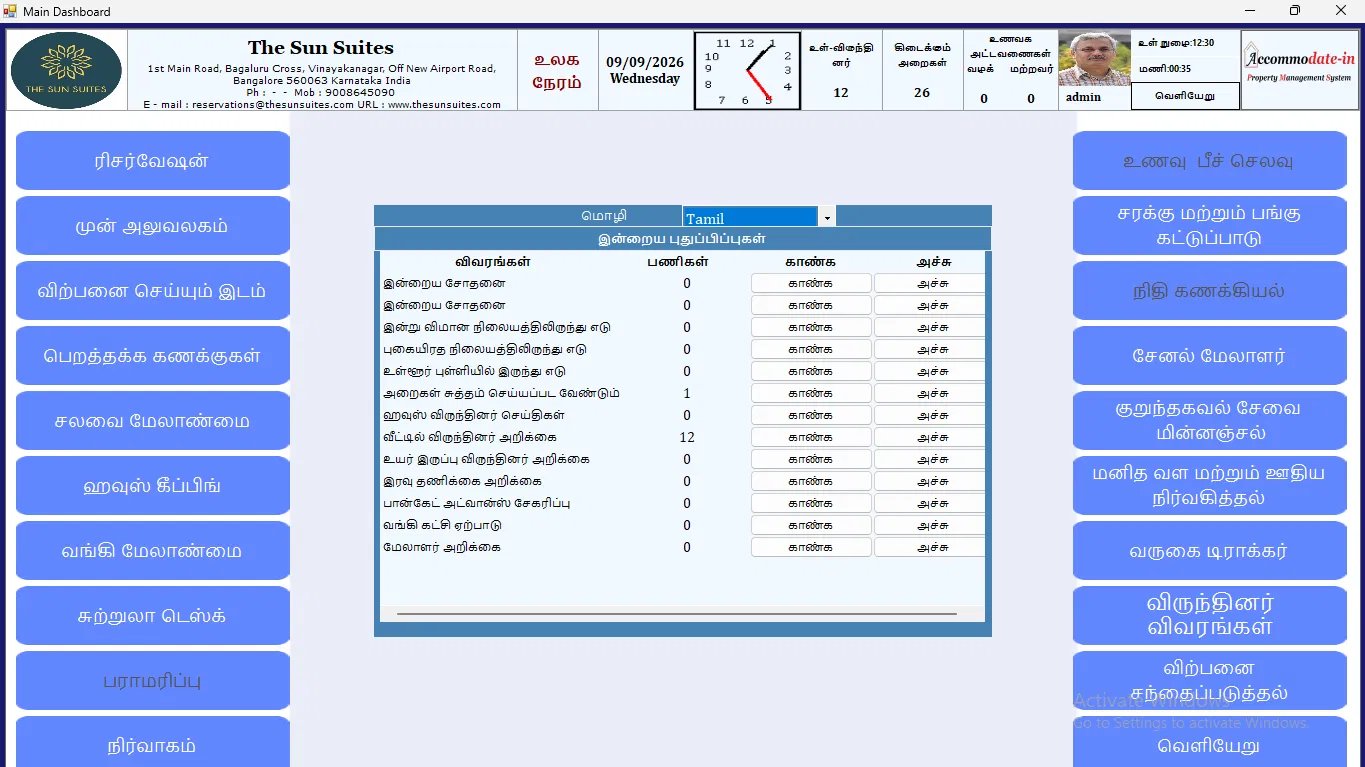
Task: Click count 1 in அறைகள் சுத்தம் row
Action: coord(687,393)
